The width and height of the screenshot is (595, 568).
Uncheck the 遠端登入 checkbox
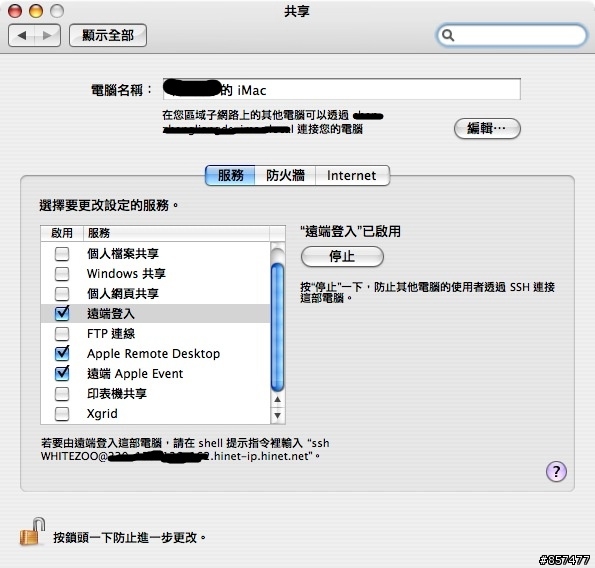coord(62,313)
